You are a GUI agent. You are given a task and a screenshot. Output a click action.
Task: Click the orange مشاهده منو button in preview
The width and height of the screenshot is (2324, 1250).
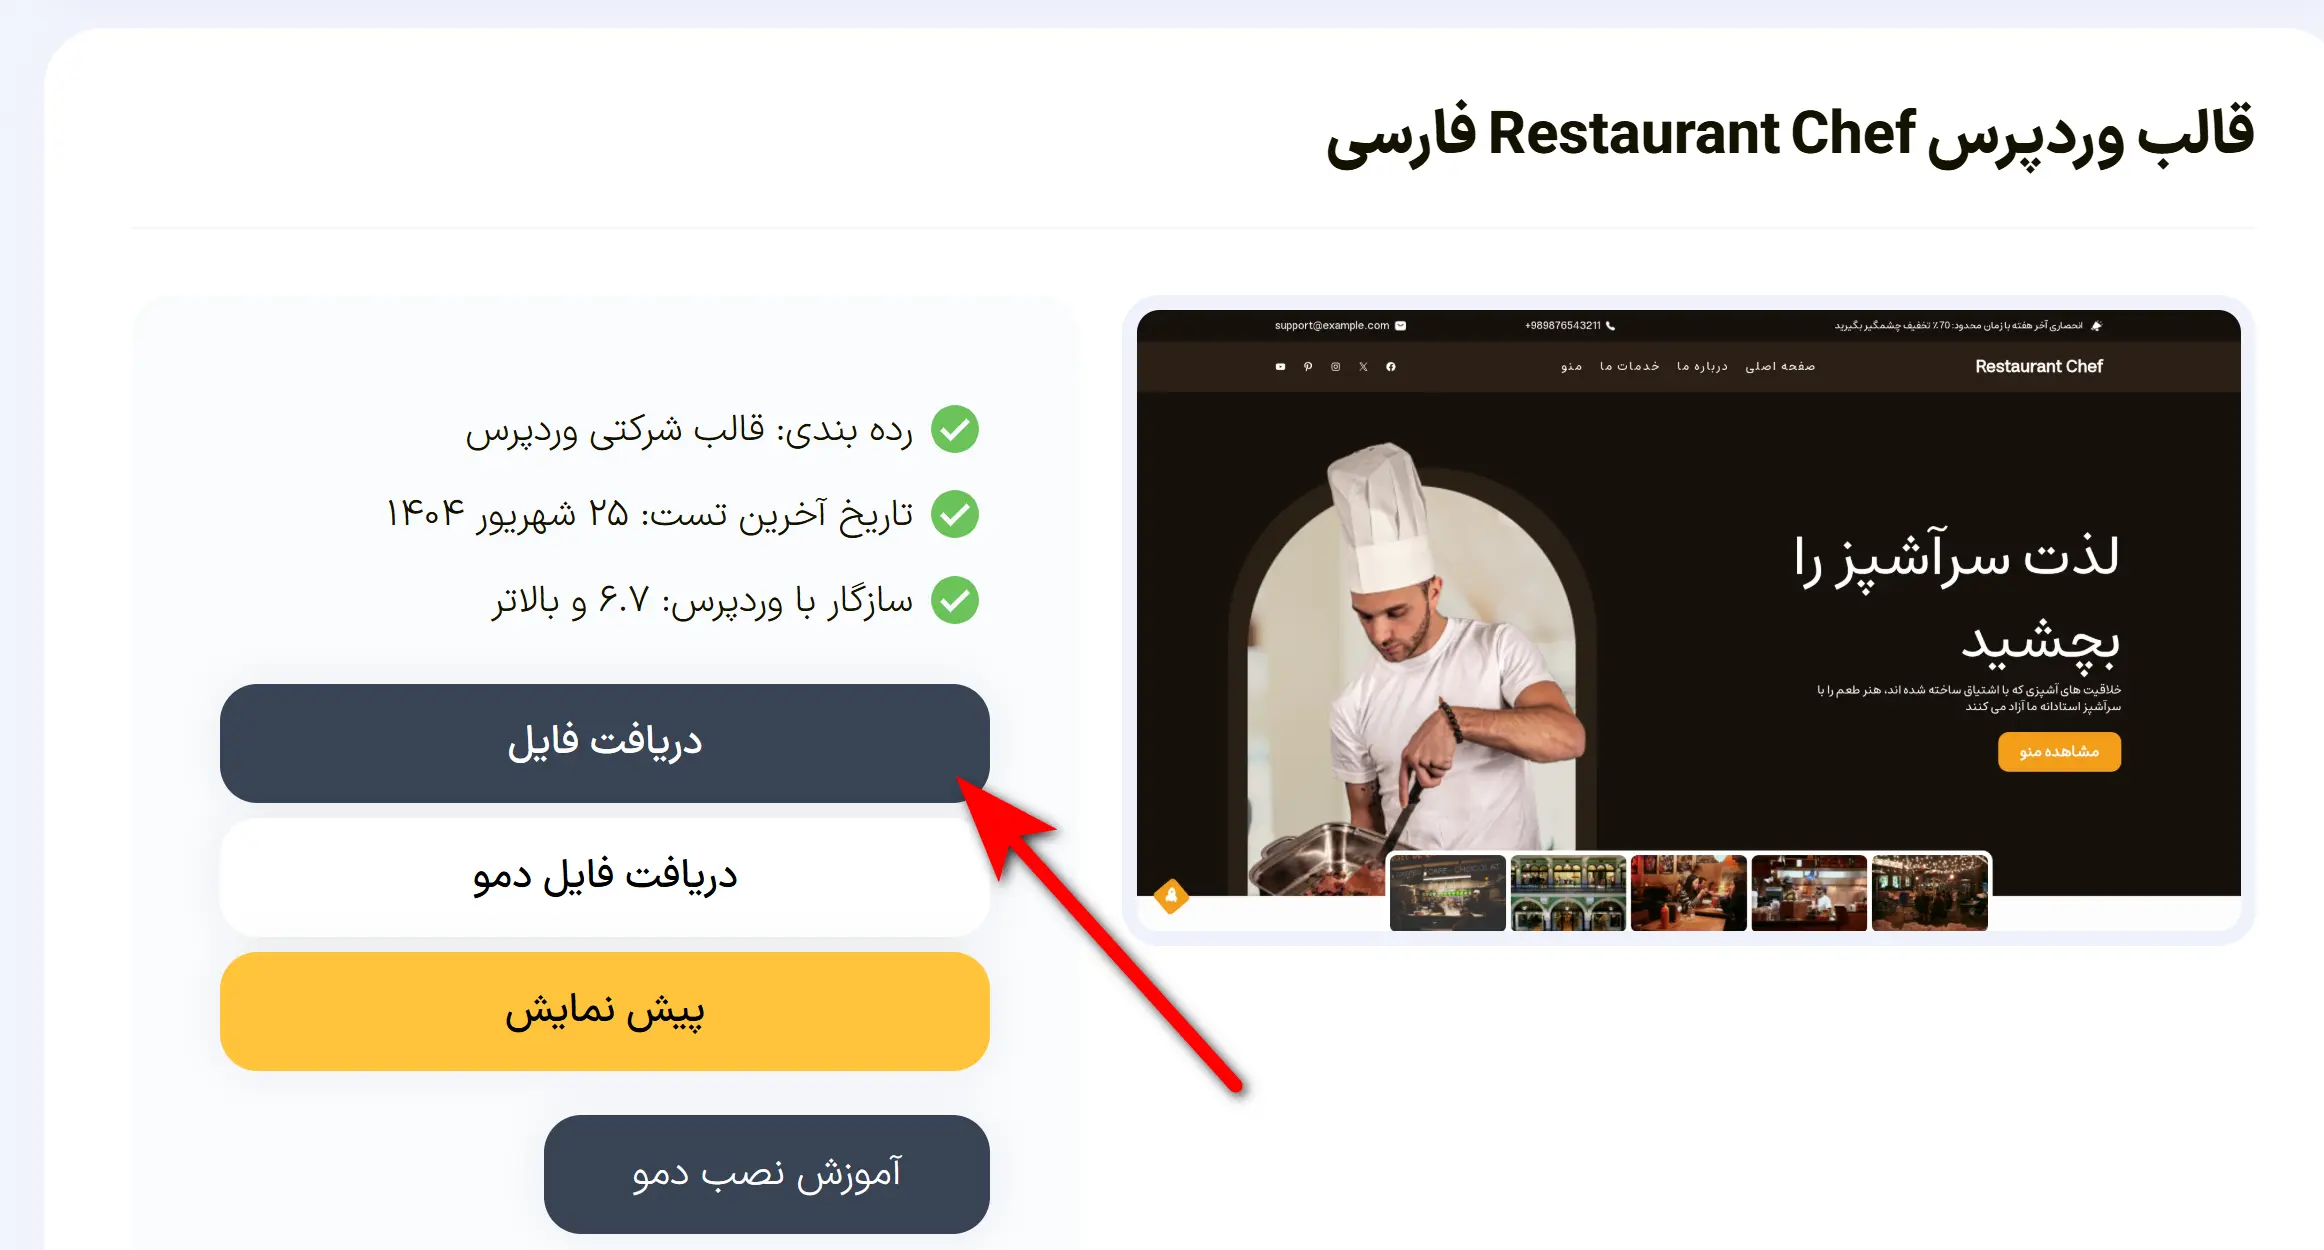click(x=2059, y=752)
